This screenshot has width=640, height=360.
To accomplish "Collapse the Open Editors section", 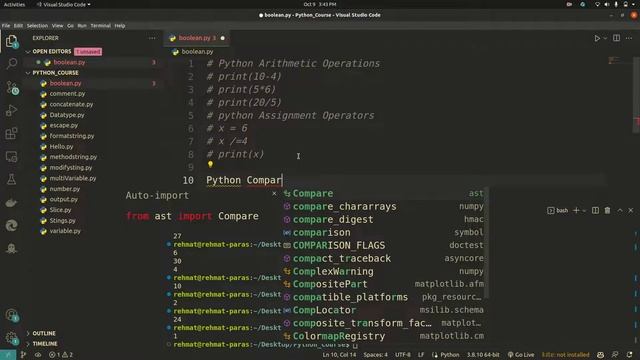I will 51,51.
